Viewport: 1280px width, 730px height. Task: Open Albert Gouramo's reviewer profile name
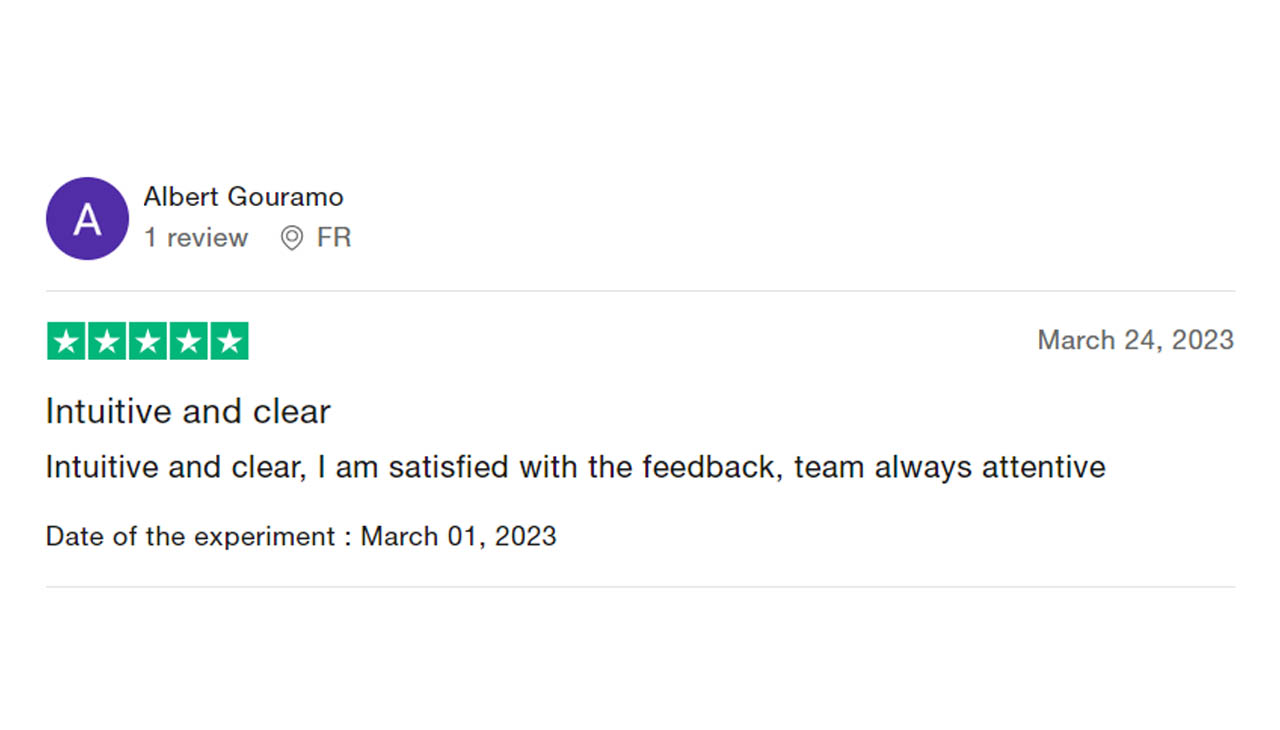point(243,197)
